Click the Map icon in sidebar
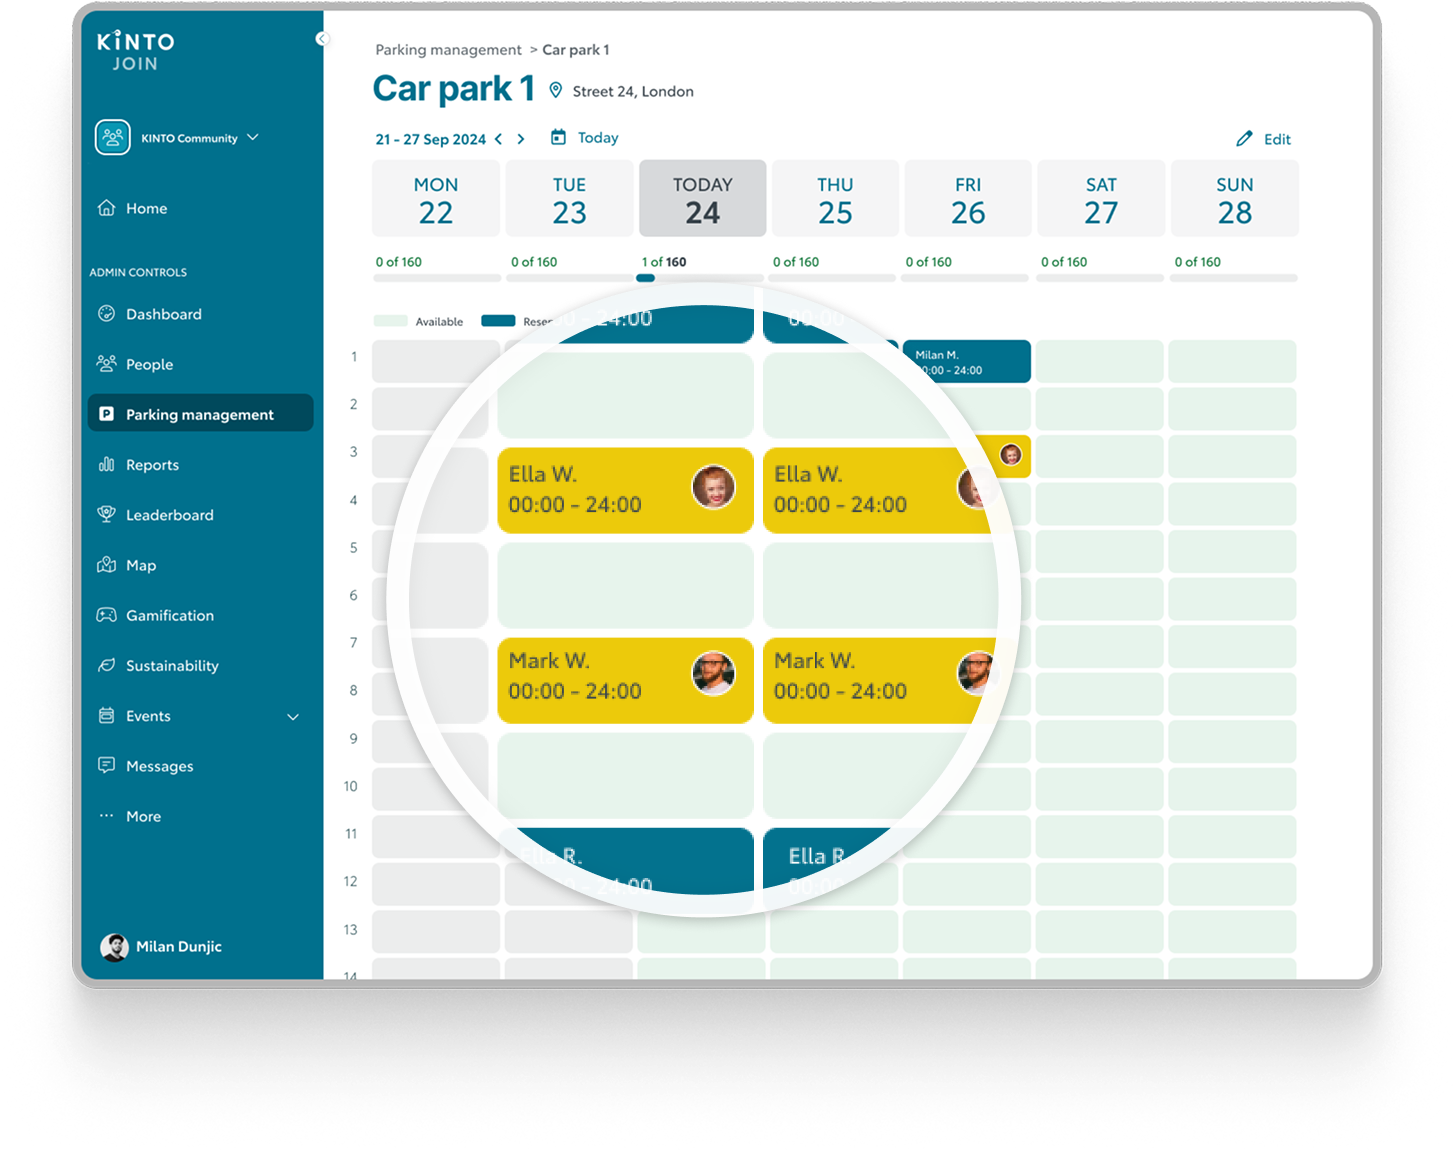The image size is (1454, 1150). pos(106,565)
